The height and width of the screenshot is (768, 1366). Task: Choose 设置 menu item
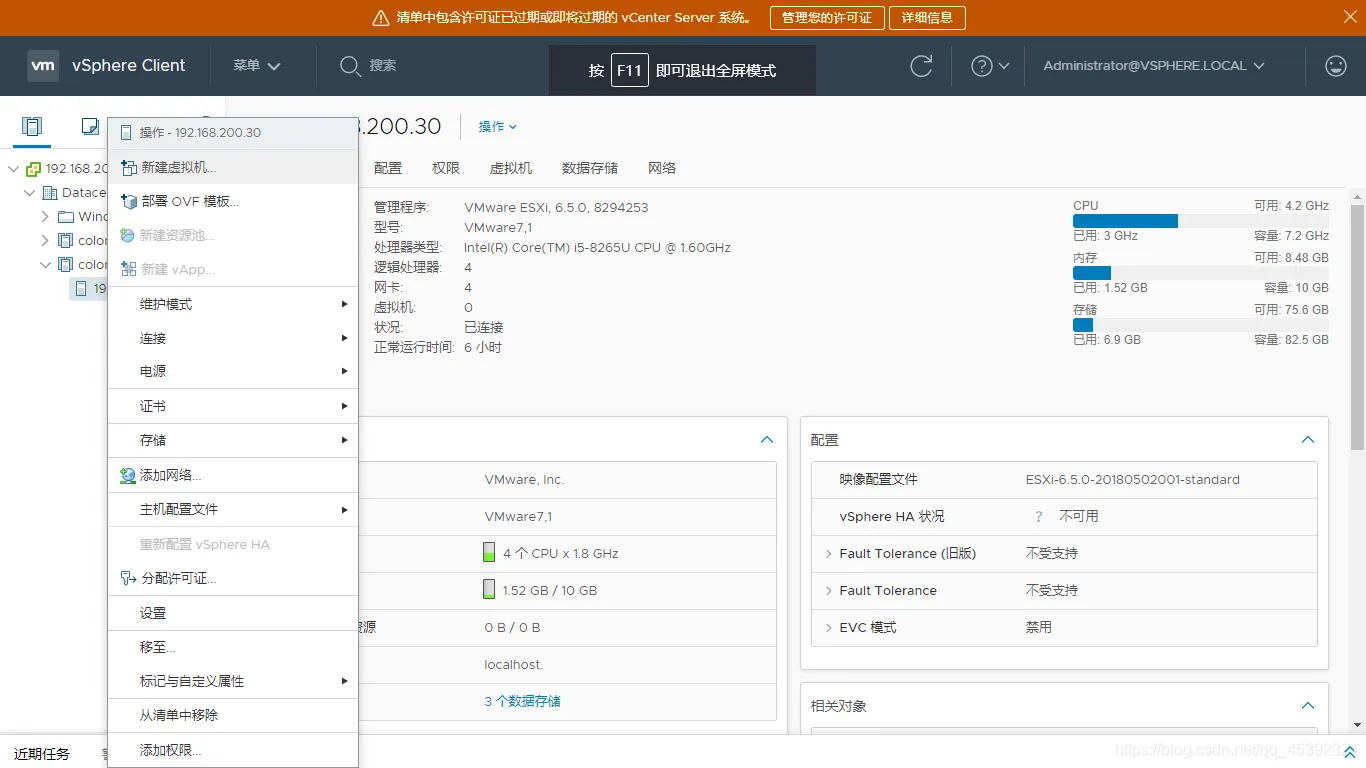pyautogui.click(x=233, y=613)
